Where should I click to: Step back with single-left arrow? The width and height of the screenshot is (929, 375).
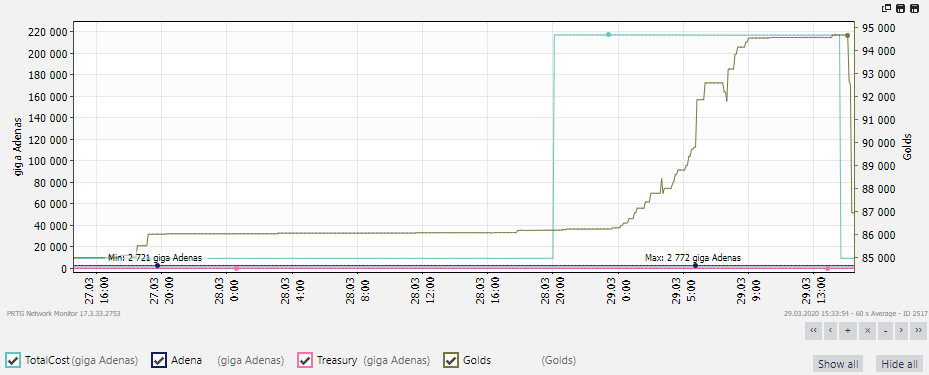click(x=831, y=330)
